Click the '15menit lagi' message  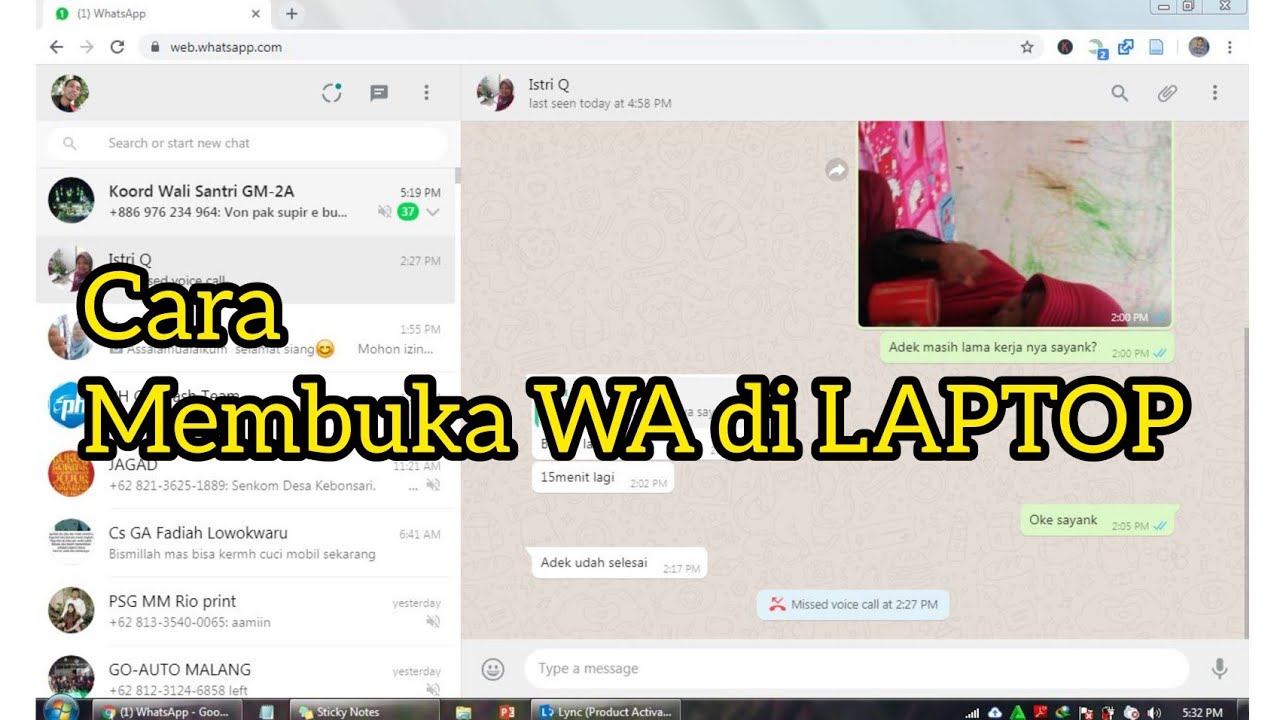pyautogui.click(x=601, y=478)
